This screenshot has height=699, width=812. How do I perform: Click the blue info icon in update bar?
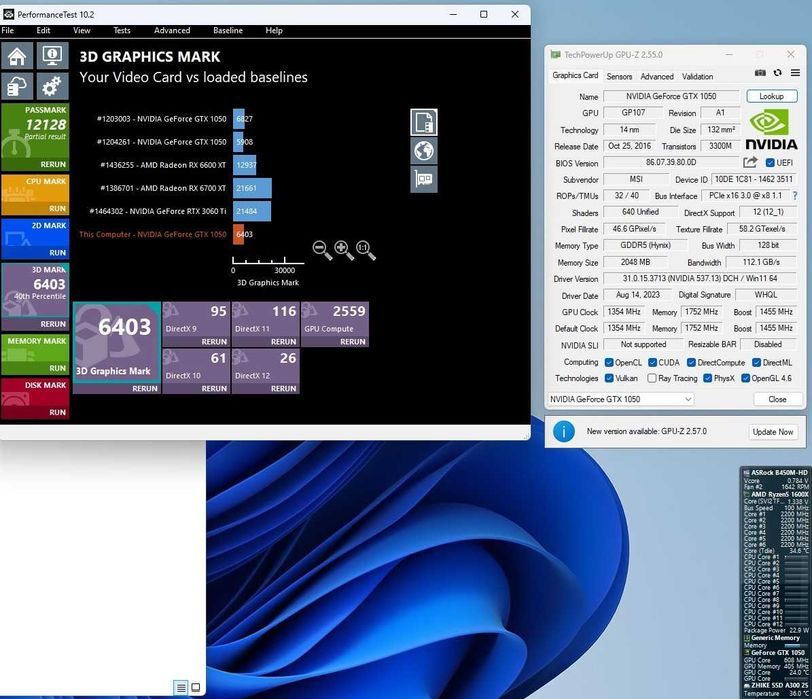(563, 431)
